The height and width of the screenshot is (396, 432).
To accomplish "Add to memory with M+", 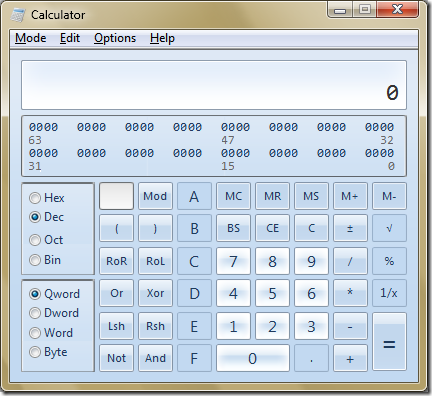I will 350,196.
